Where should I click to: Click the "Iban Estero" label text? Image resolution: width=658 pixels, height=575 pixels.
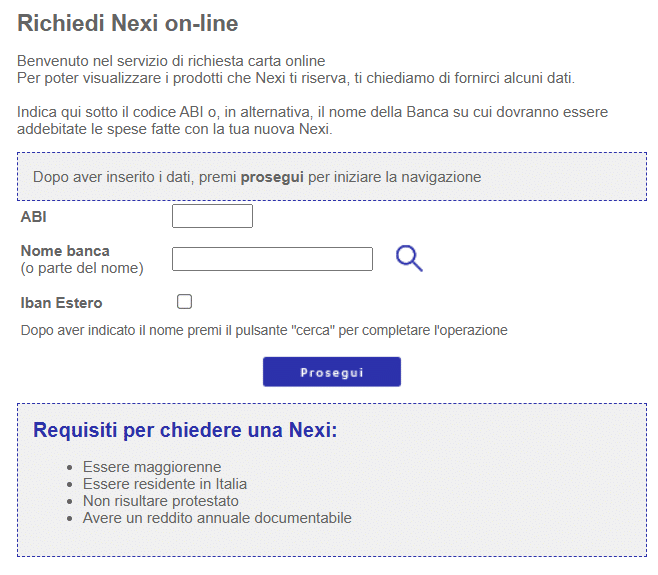point(61,303)
